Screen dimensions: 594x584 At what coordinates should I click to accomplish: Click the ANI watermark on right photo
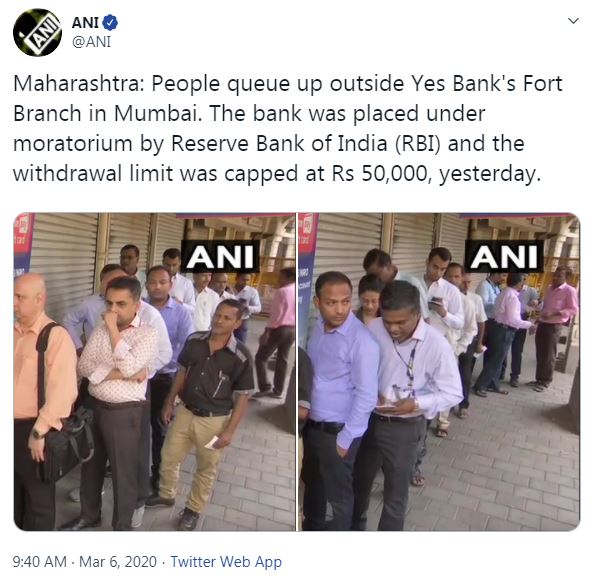pos(504,256)
